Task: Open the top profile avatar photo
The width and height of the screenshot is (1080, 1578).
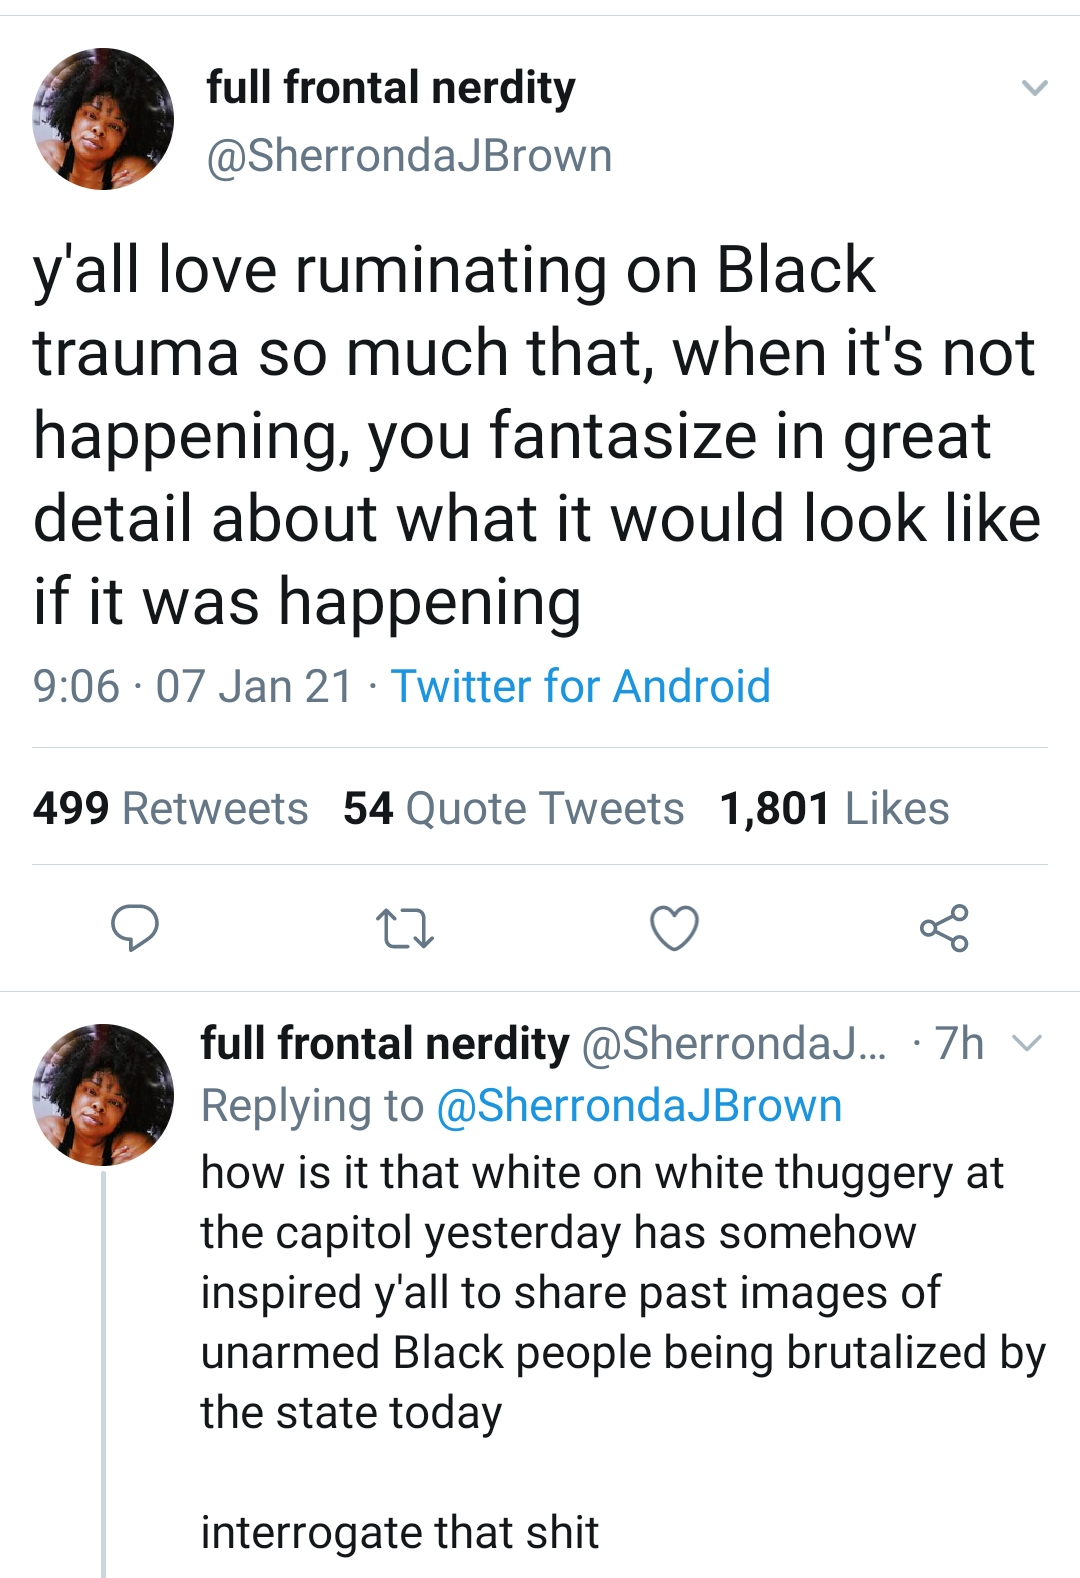Action: click(103, 119)
